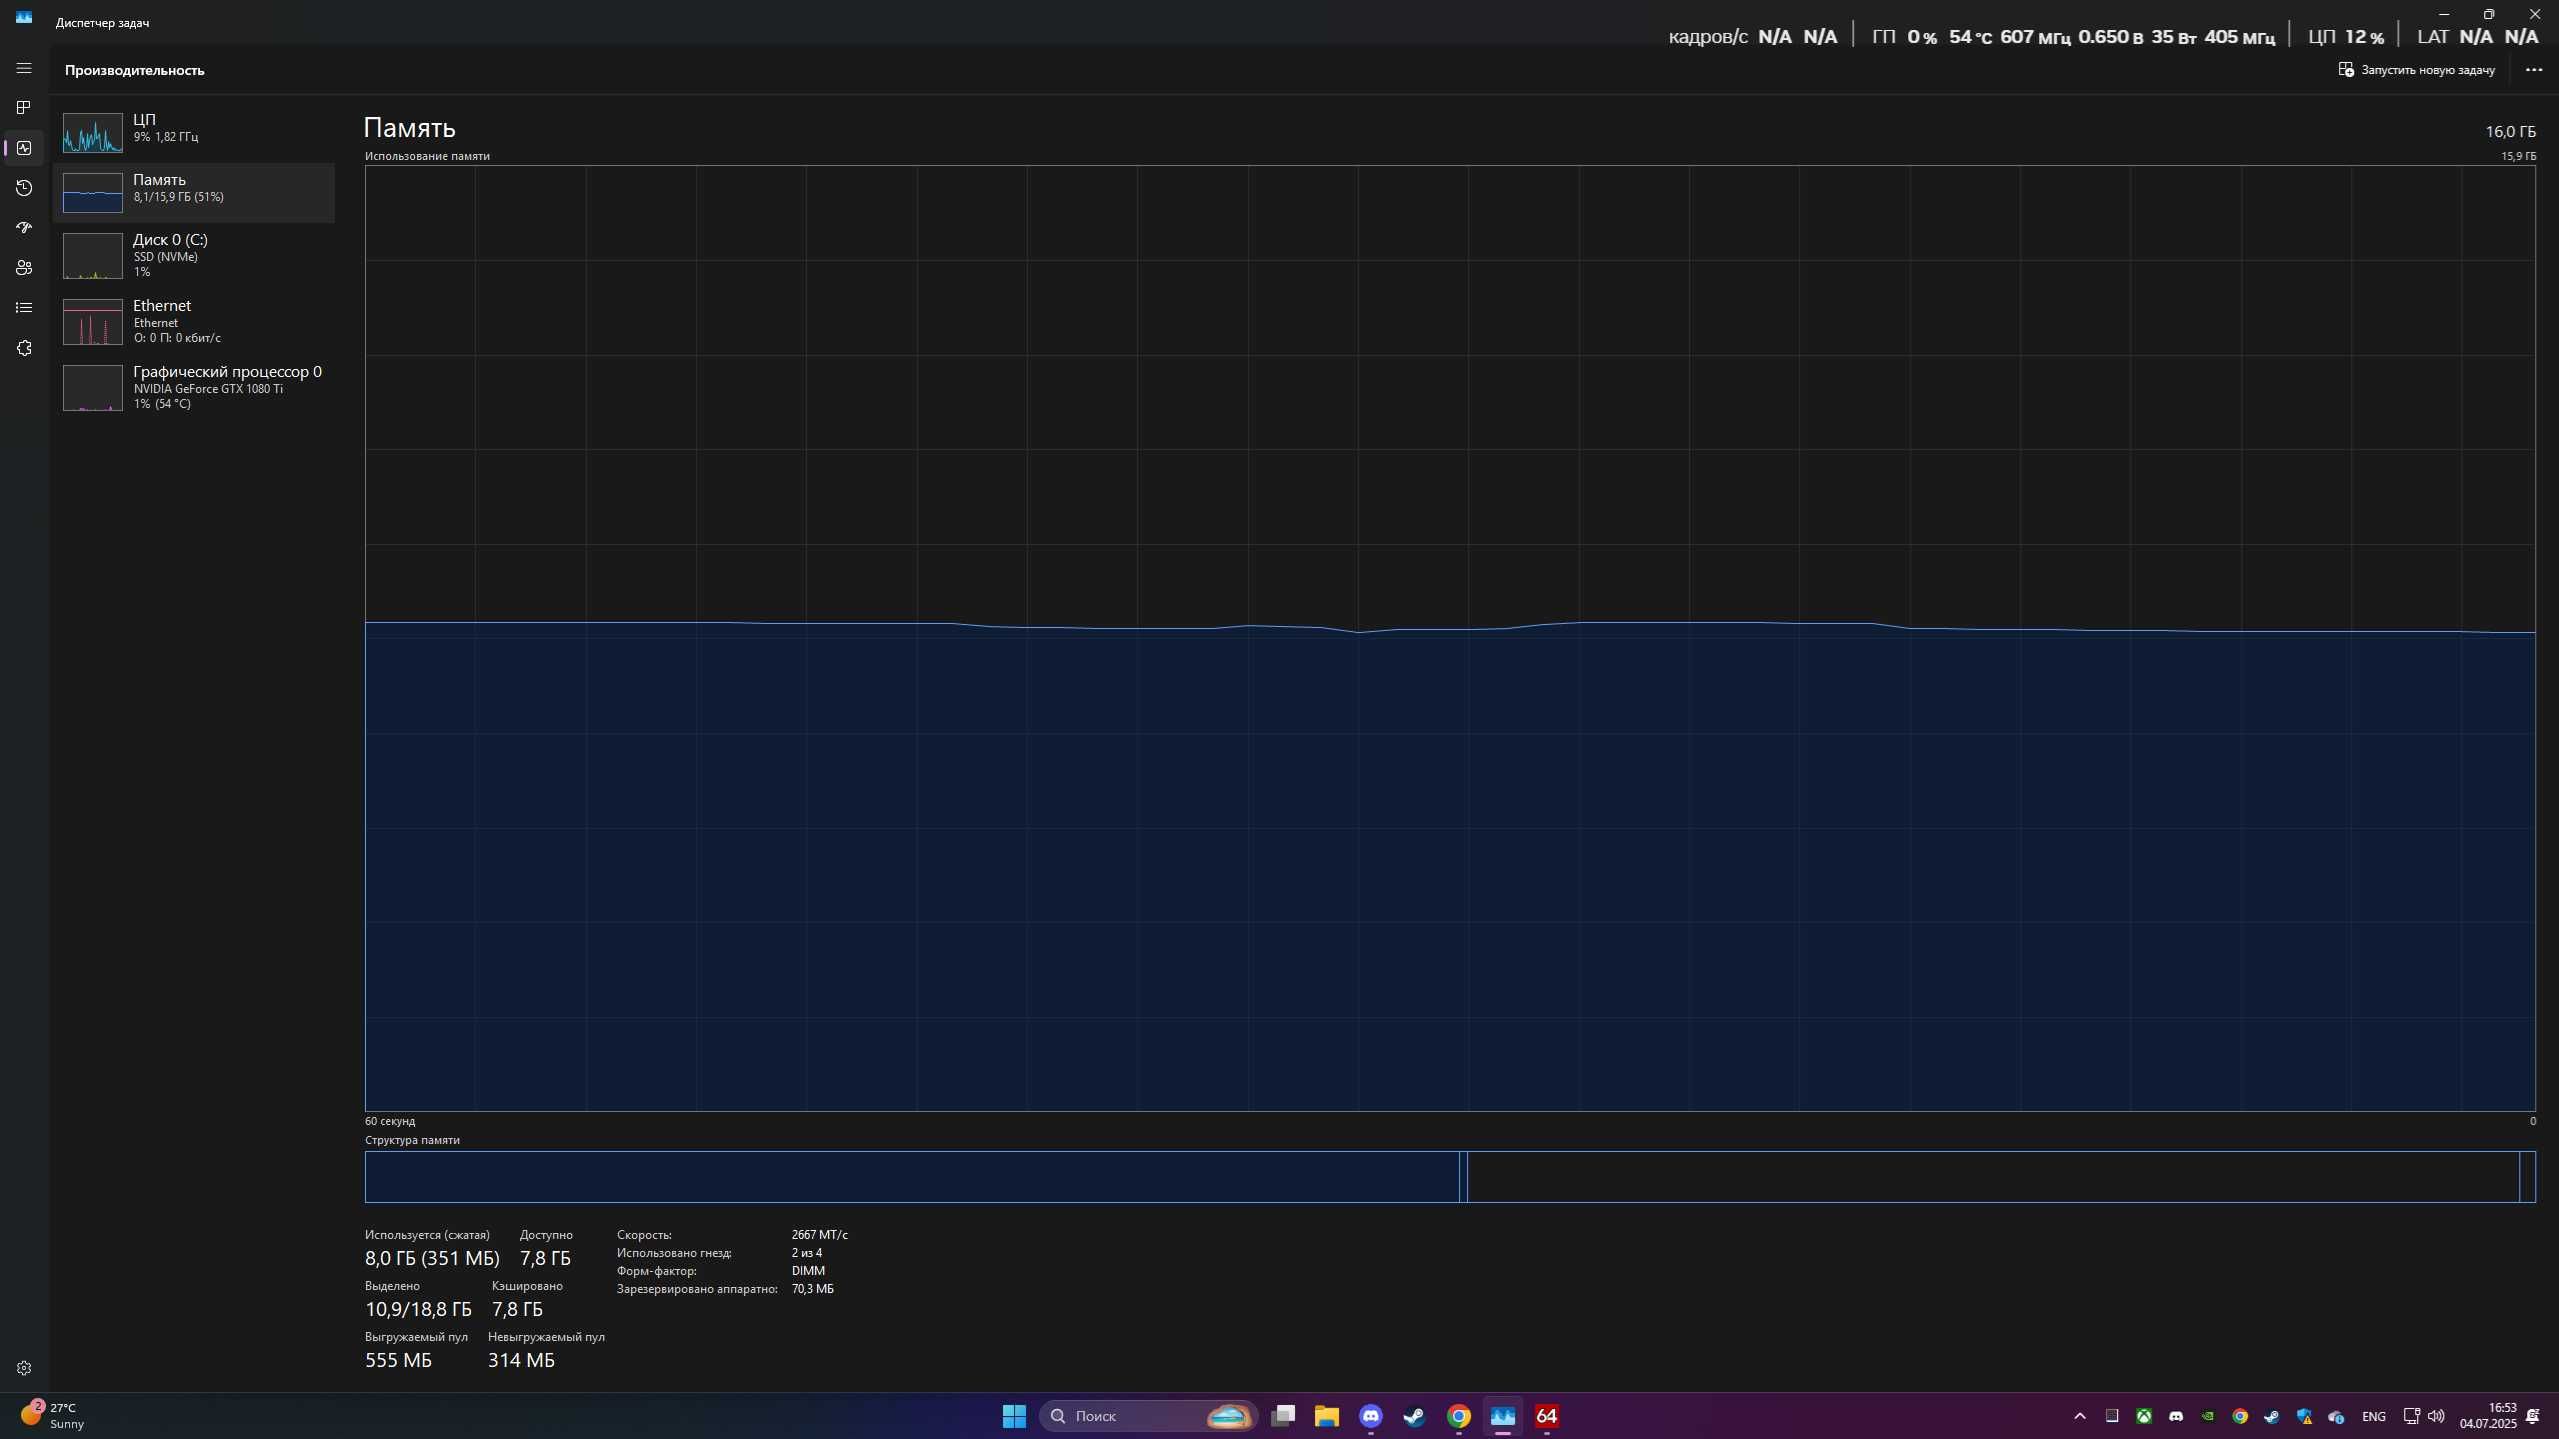Screen dimensions: 2559x1439
Task: Open Task View from the taskbar
Action: (1283, 1416)
